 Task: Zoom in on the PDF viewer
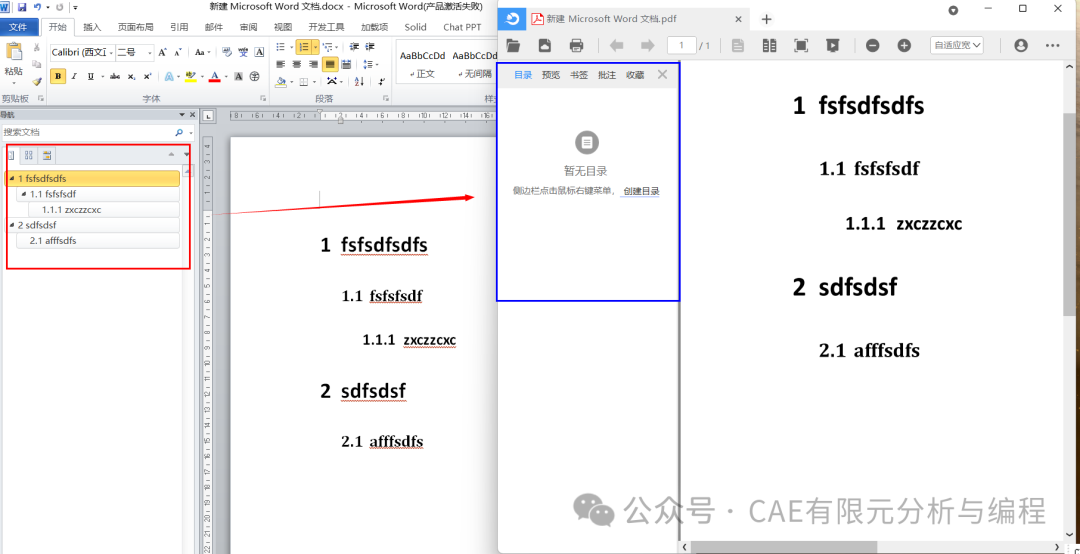pyautogui.click(x=904, y=45)
